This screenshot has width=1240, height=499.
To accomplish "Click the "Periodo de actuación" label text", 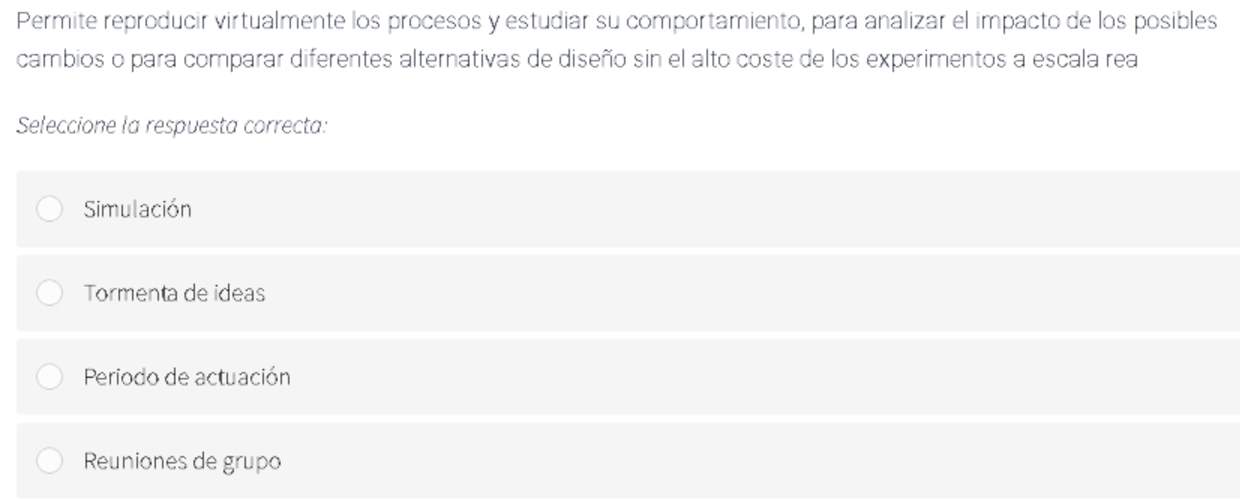I will click(x=187, y=377).
